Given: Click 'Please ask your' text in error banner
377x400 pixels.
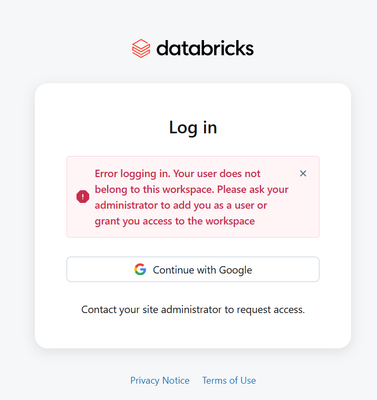Looking at the screenshot, I should coord(253,190).
